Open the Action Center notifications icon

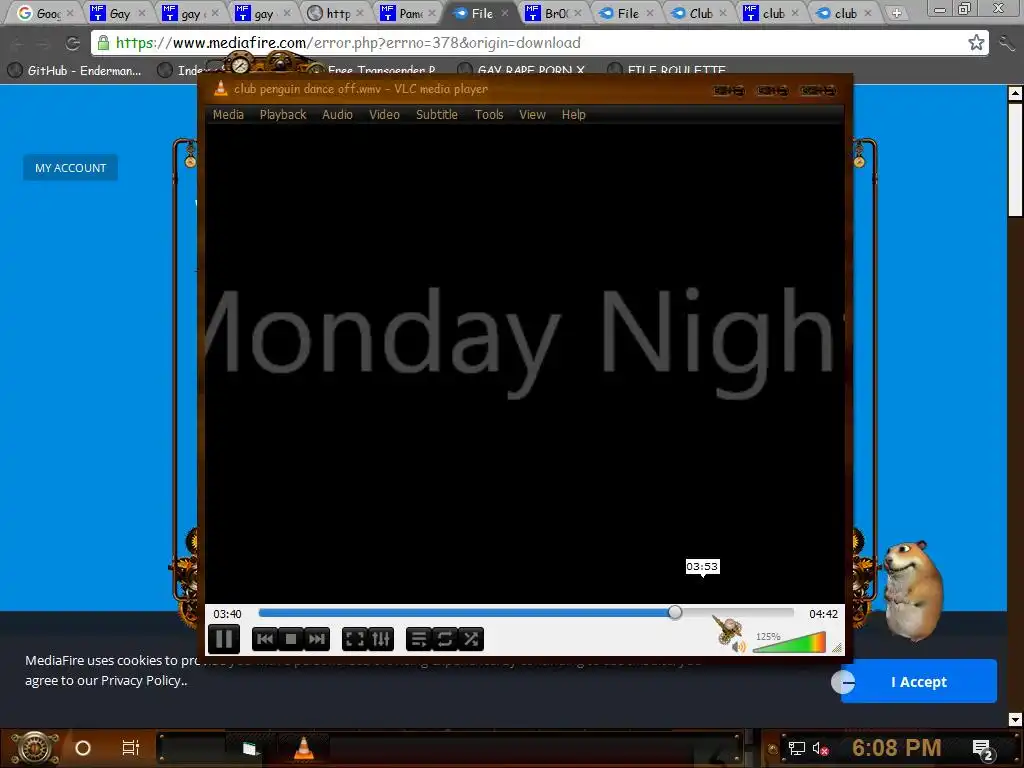click(982, 749)
